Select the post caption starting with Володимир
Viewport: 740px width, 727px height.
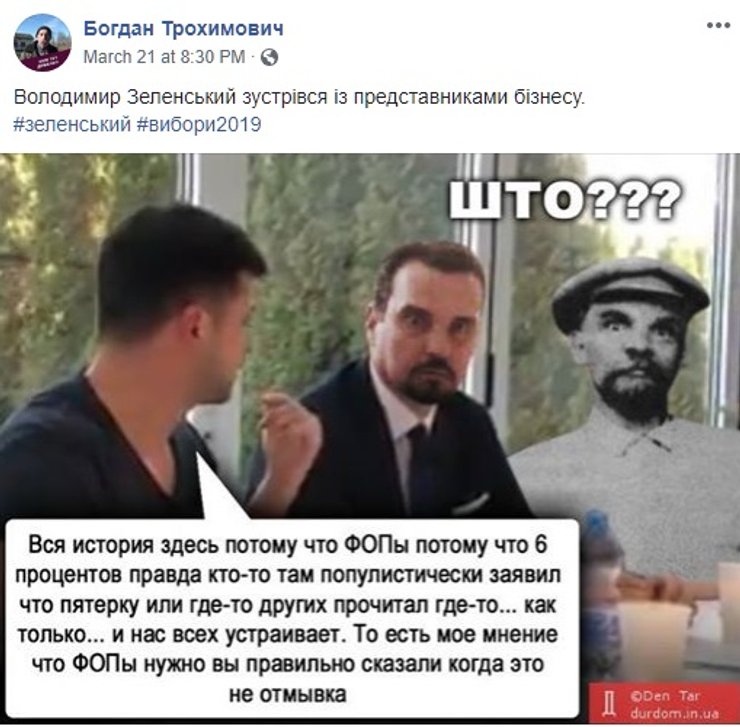point(299,97)
